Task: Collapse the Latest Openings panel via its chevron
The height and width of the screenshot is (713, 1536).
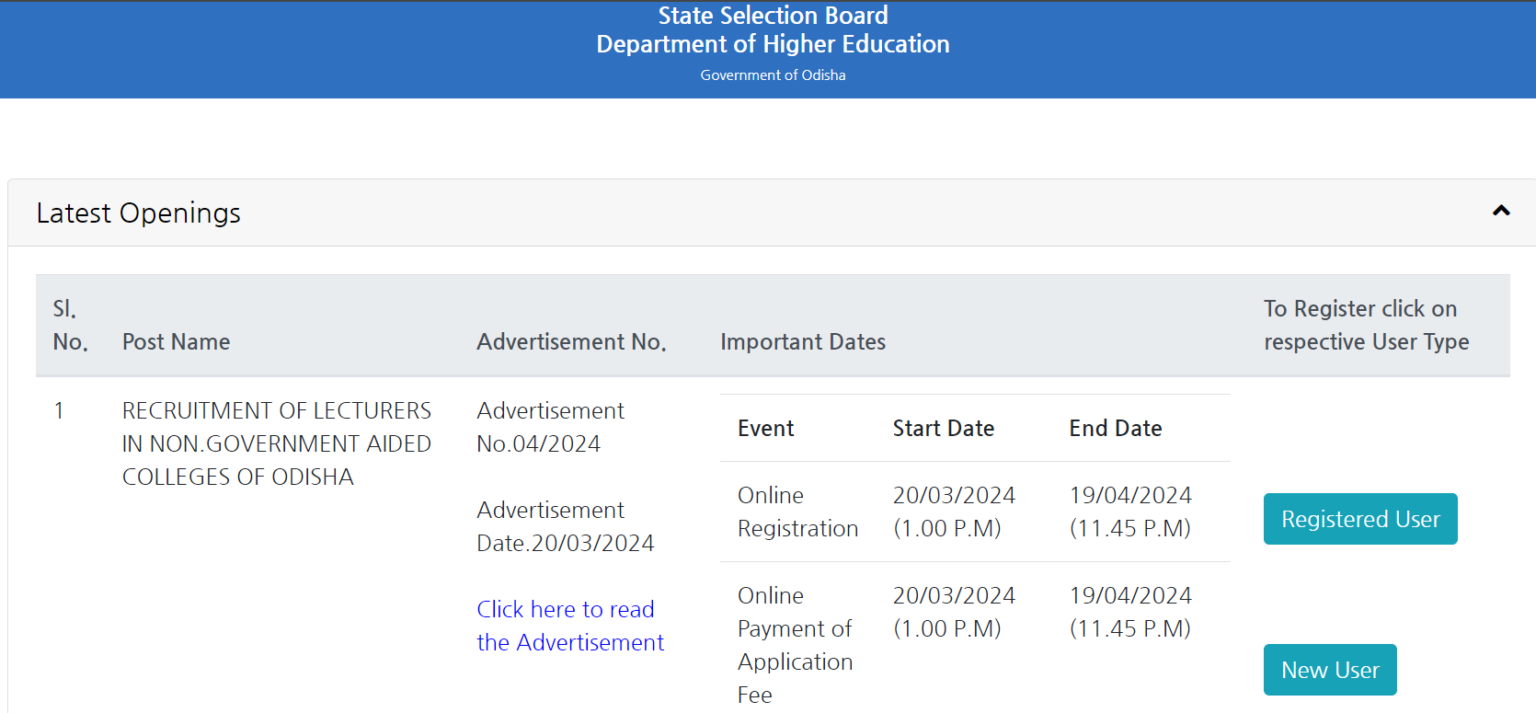Action: click(x=1500, y=211)
